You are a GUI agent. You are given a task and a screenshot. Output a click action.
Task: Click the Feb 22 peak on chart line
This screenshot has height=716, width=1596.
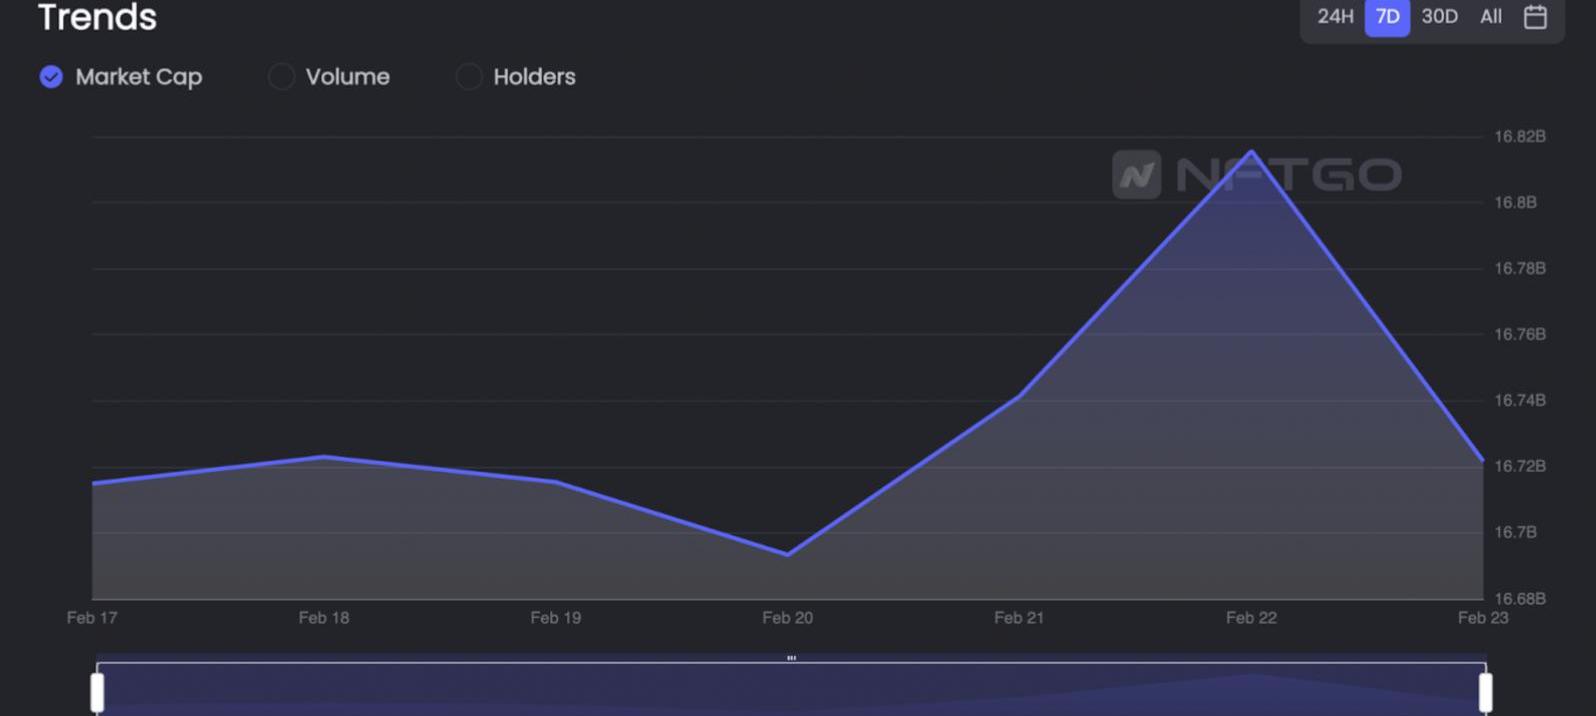point(1251,152)
